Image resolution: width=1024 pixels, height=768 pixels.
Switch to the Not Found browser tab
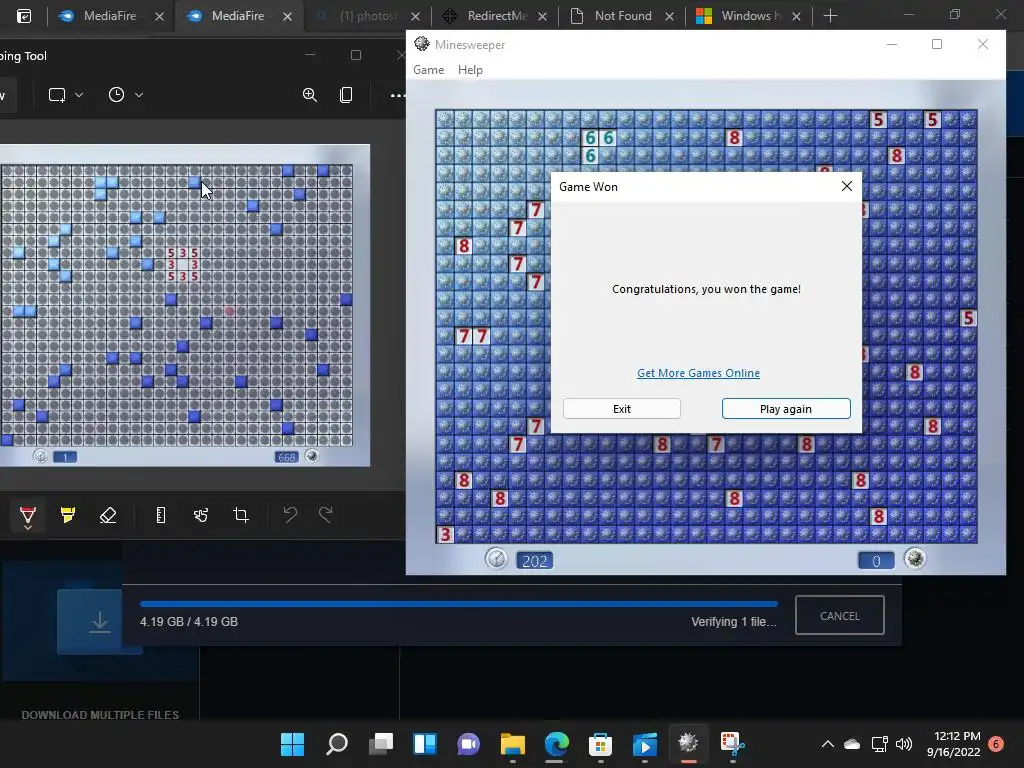622,16
